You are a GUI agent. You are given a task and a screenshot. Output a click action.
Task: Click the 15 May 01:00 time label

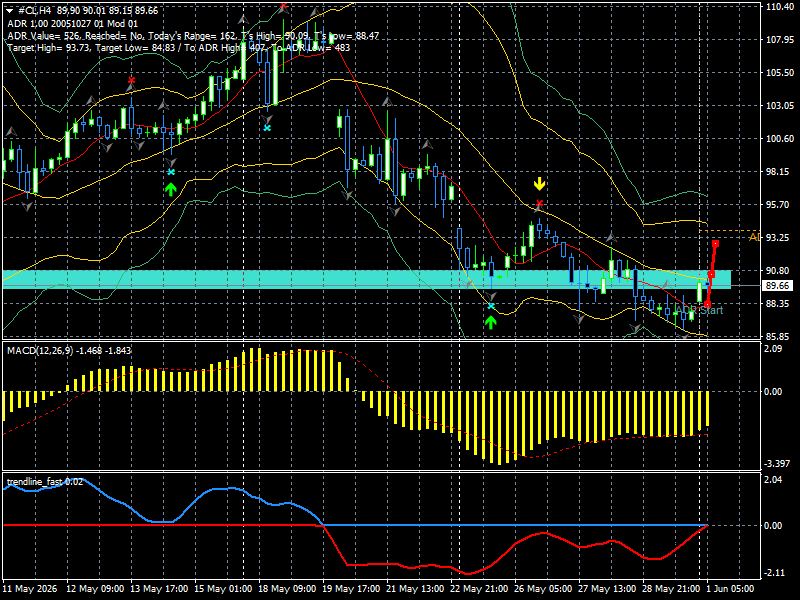[x=223, y=588]
